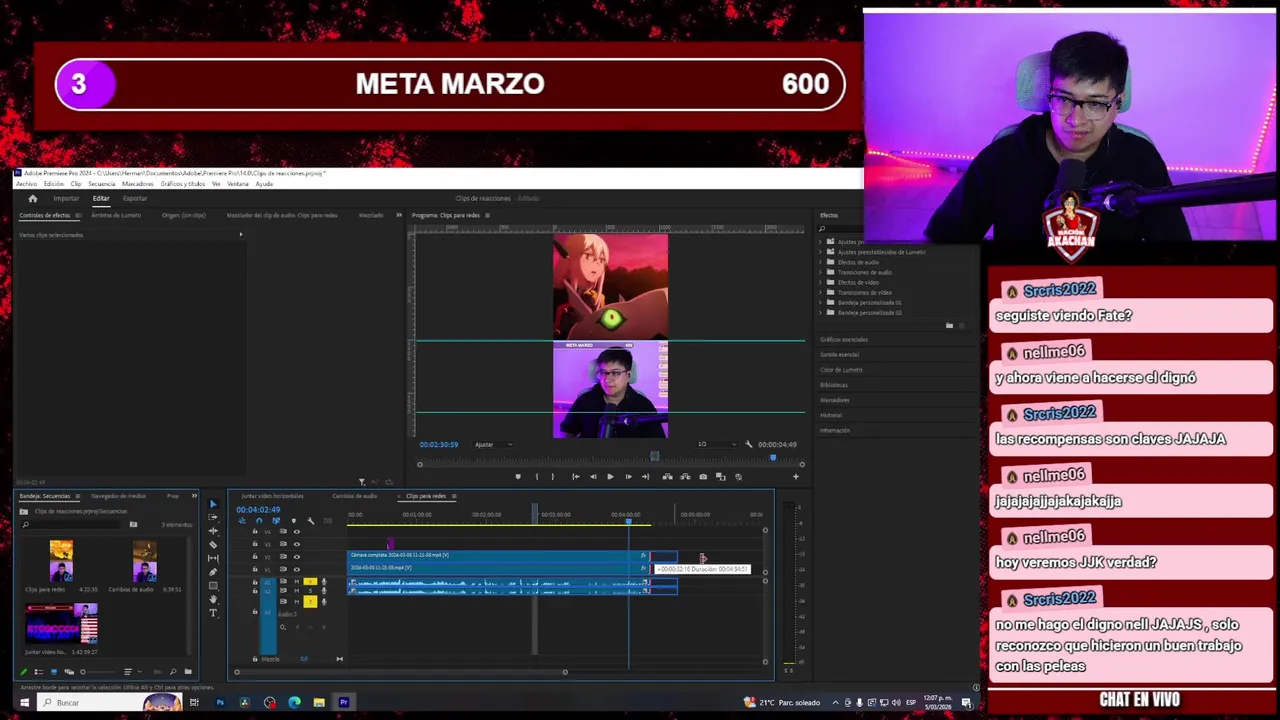Select the Slip tool
The width and height of the screenshot is (1280, 720).
(213, 558)
